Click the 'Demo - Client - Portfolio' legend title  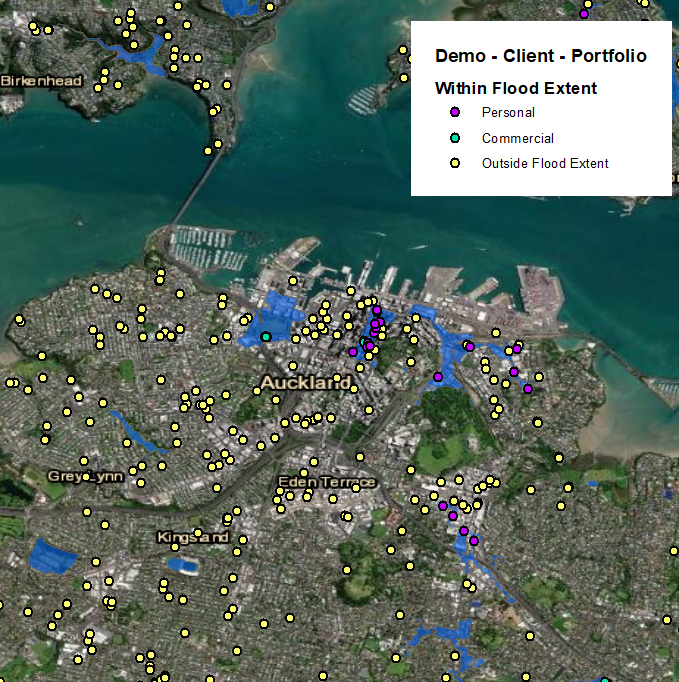pos(541,56)
